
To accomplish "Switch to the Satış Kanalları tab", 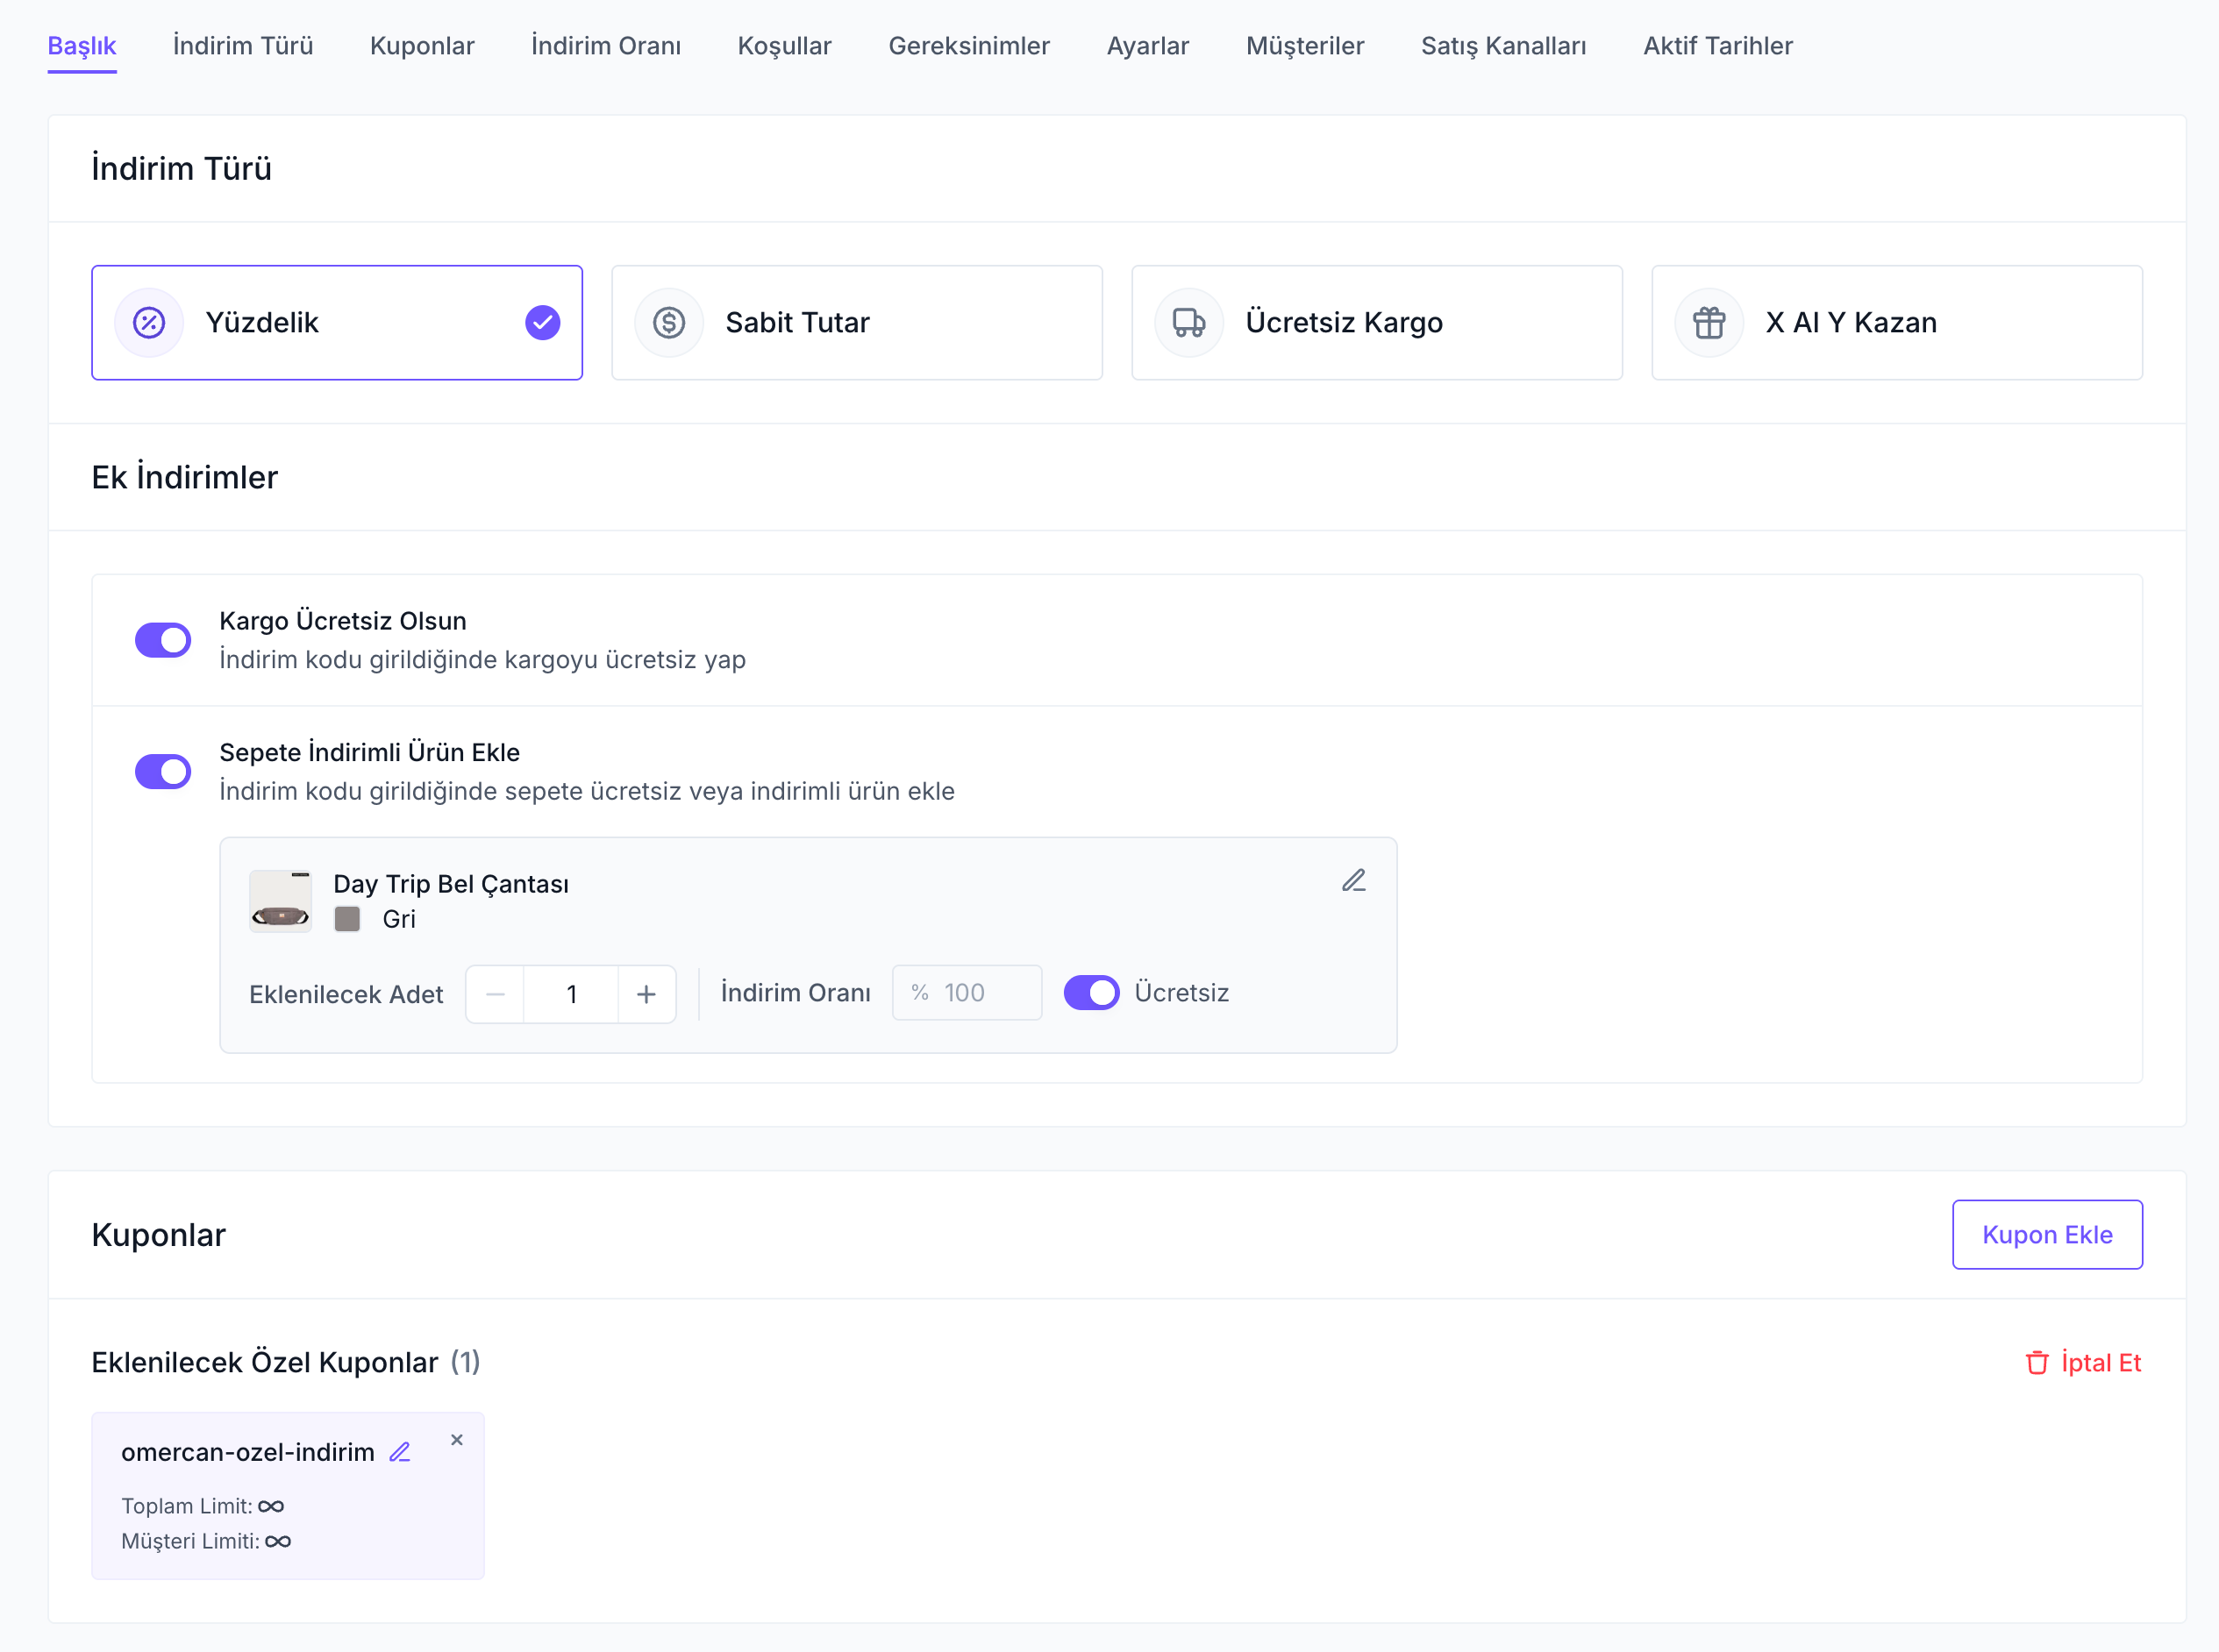I will [x=1503, y=46].
